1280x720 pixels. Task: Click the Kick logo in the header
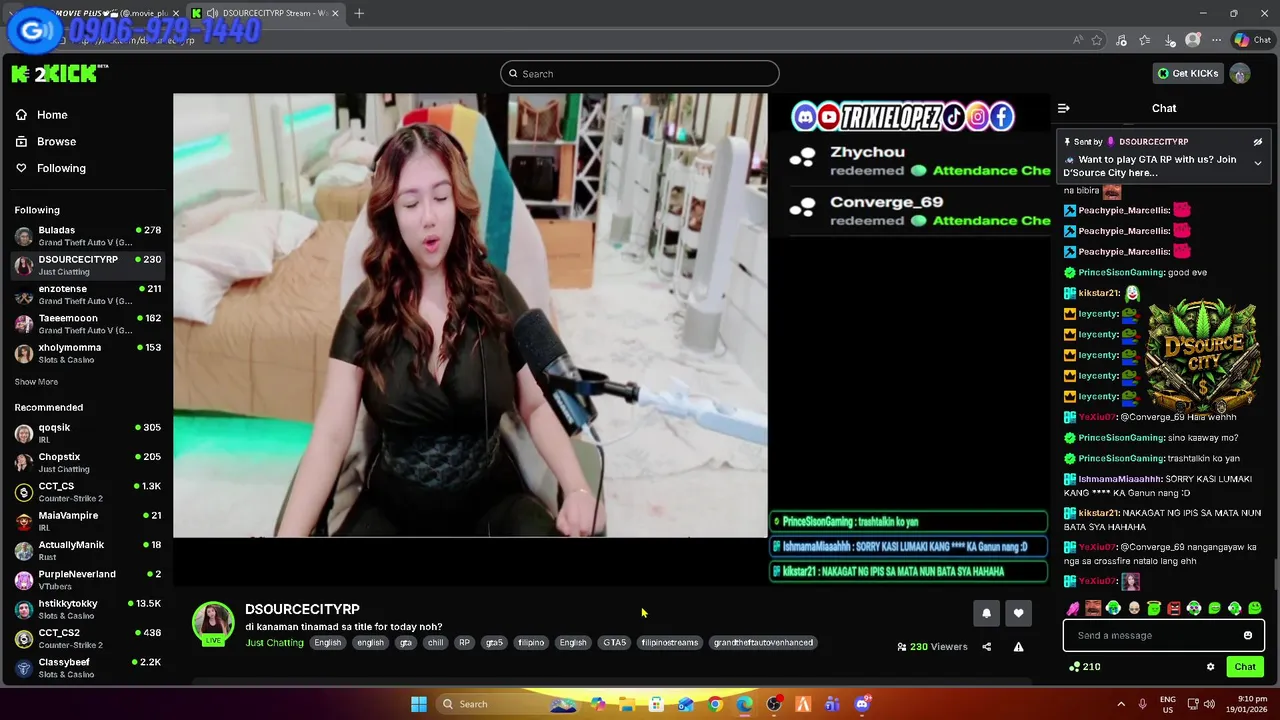(x=60, y=73)
